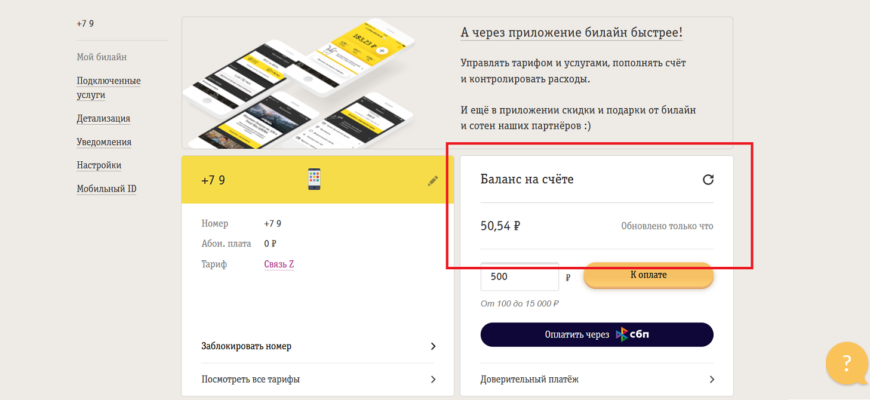The width and height of the screenshot is (870, 400).
Task: Open Настройки page
Action: coord(99,165)
